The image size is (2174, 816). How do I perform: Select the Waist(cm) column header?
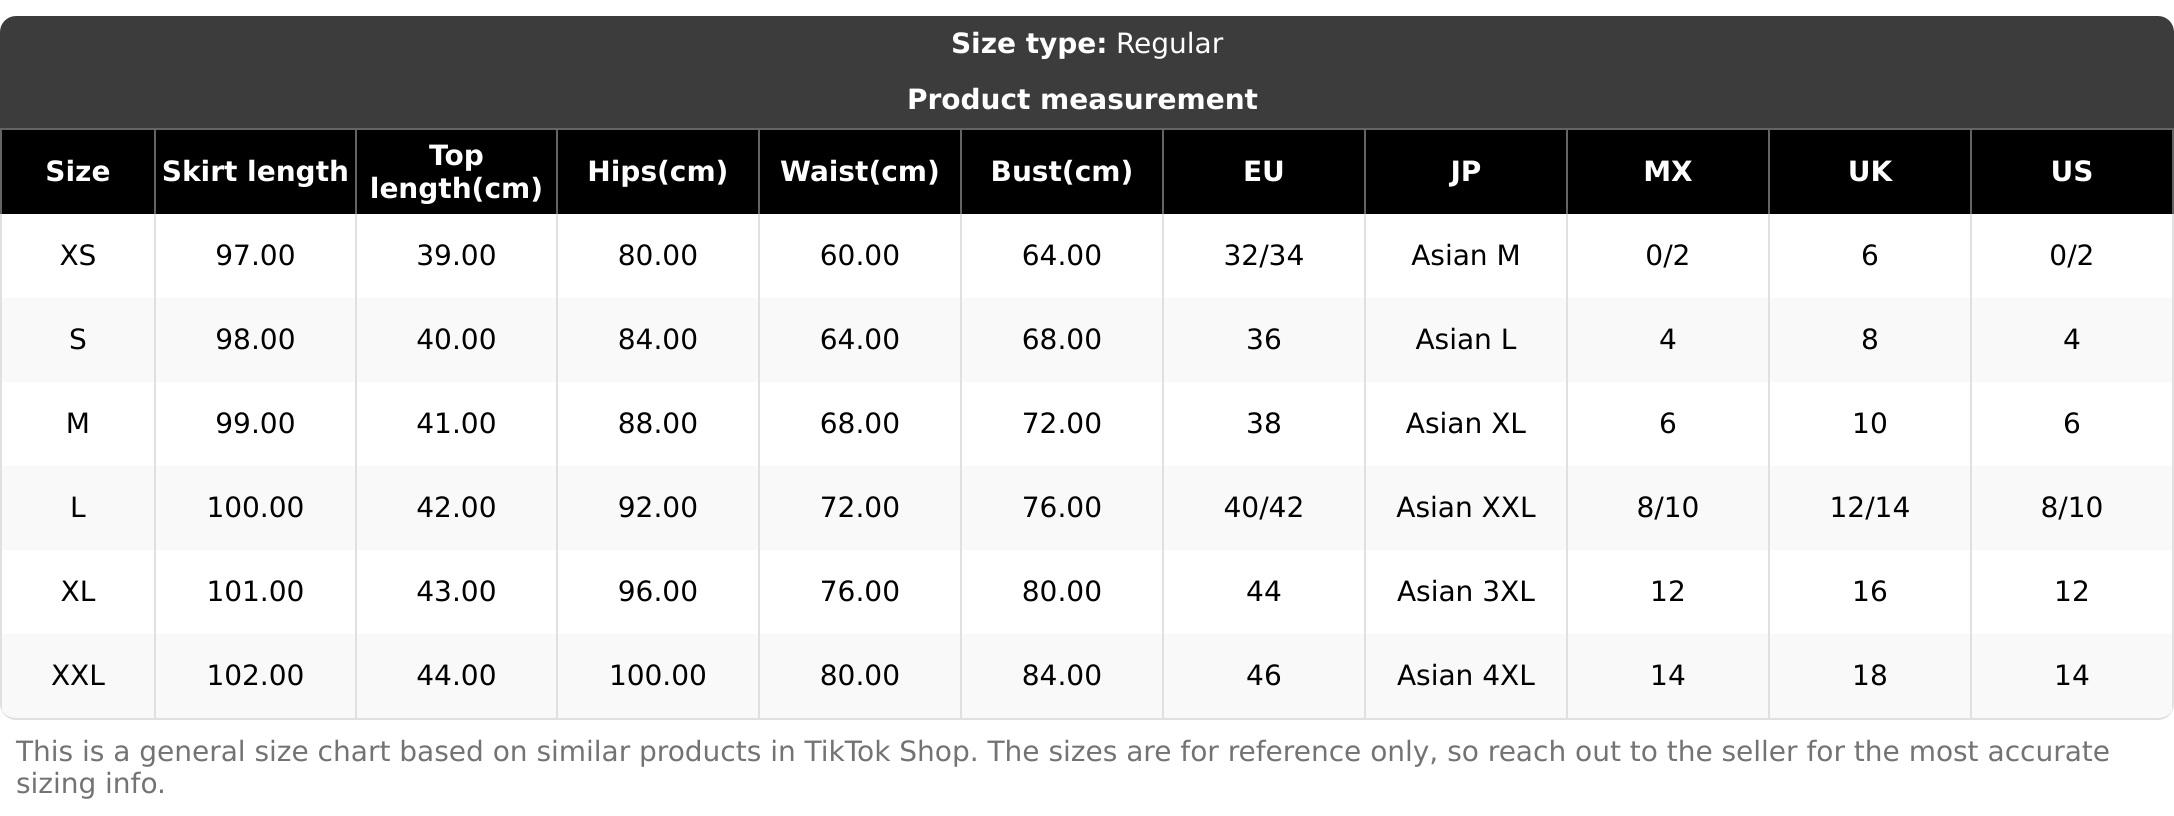859,172
